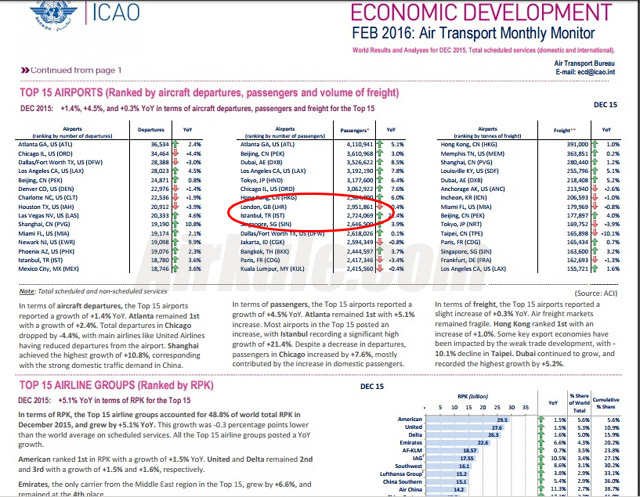This screenshot has height=497, width=640.
Task: Click green arrow in Emirates RPK row
Action: (542, 443)
